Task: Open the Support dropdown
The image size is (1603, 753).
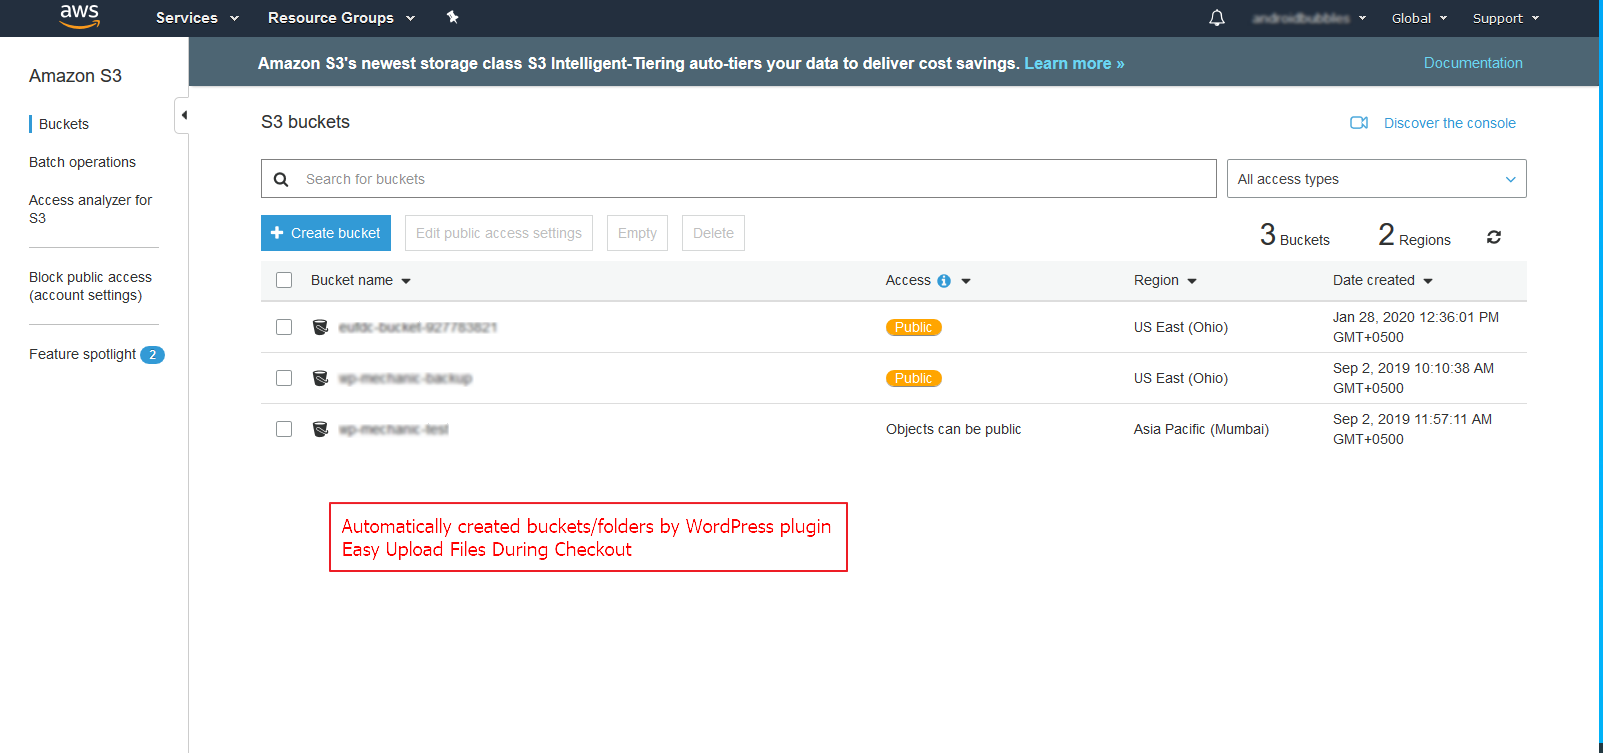Action: [1505, 18]
